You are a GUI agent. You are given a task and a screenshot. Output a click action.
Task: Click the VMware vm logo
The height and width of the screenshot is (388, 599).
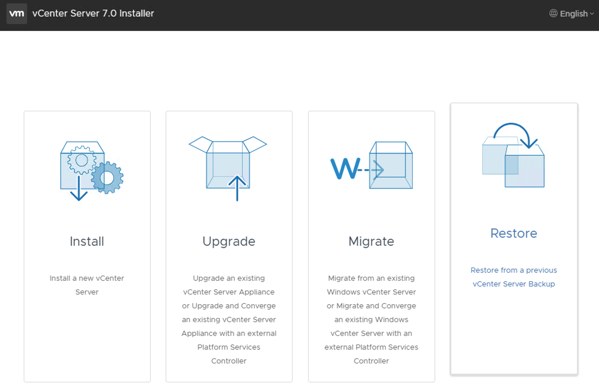pos(17,13)
